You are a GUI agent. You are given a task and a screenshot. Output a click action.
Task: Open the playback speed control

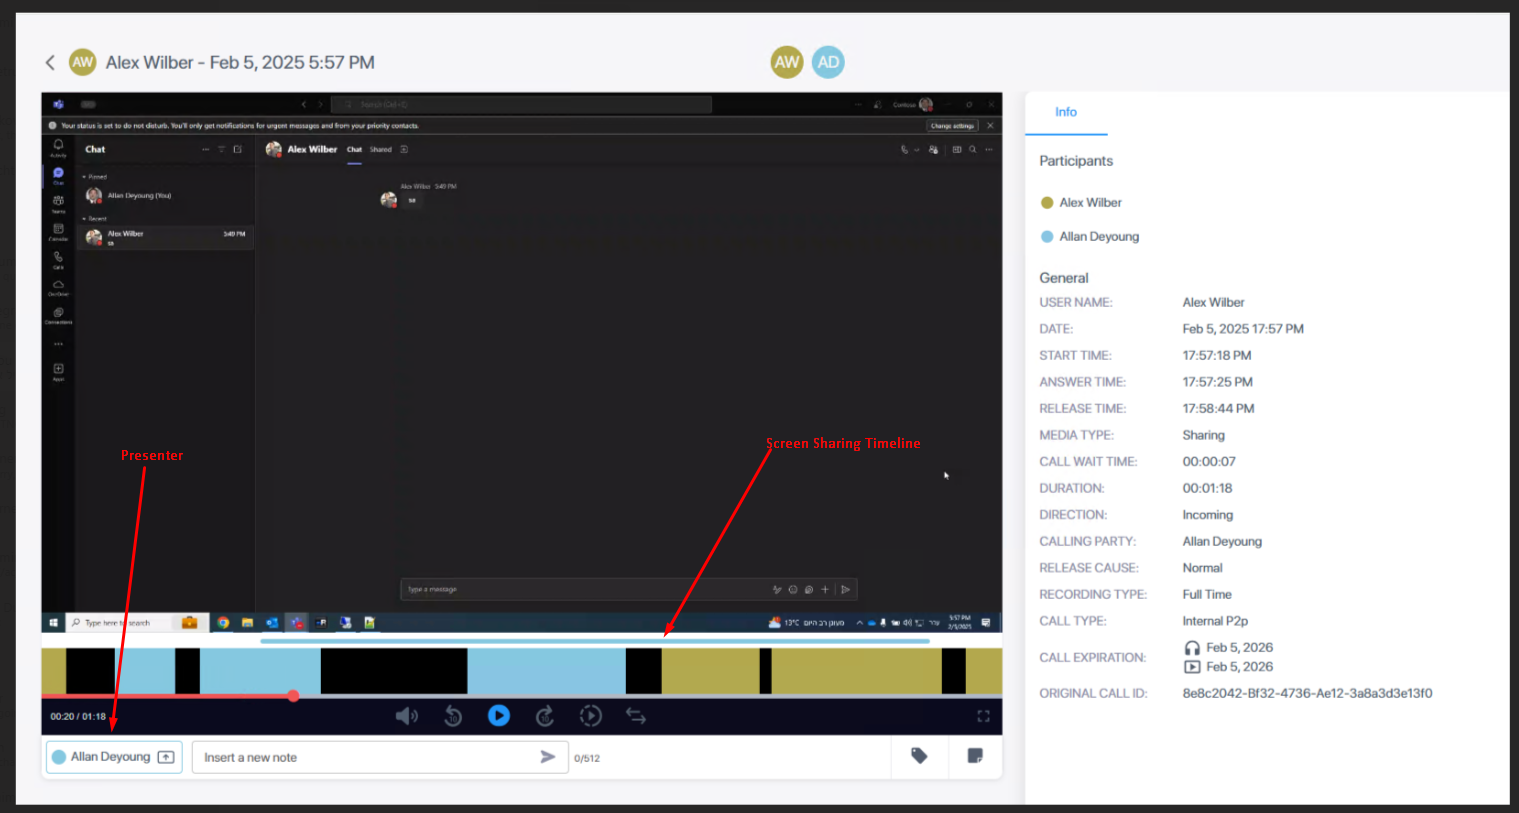pos(591,716)
